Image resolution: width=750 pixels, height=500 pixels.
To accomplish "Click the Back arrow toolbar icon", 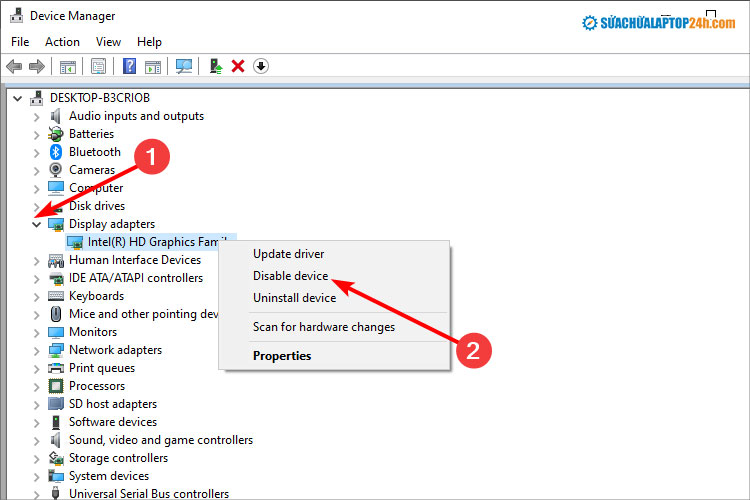I will 14,67.
